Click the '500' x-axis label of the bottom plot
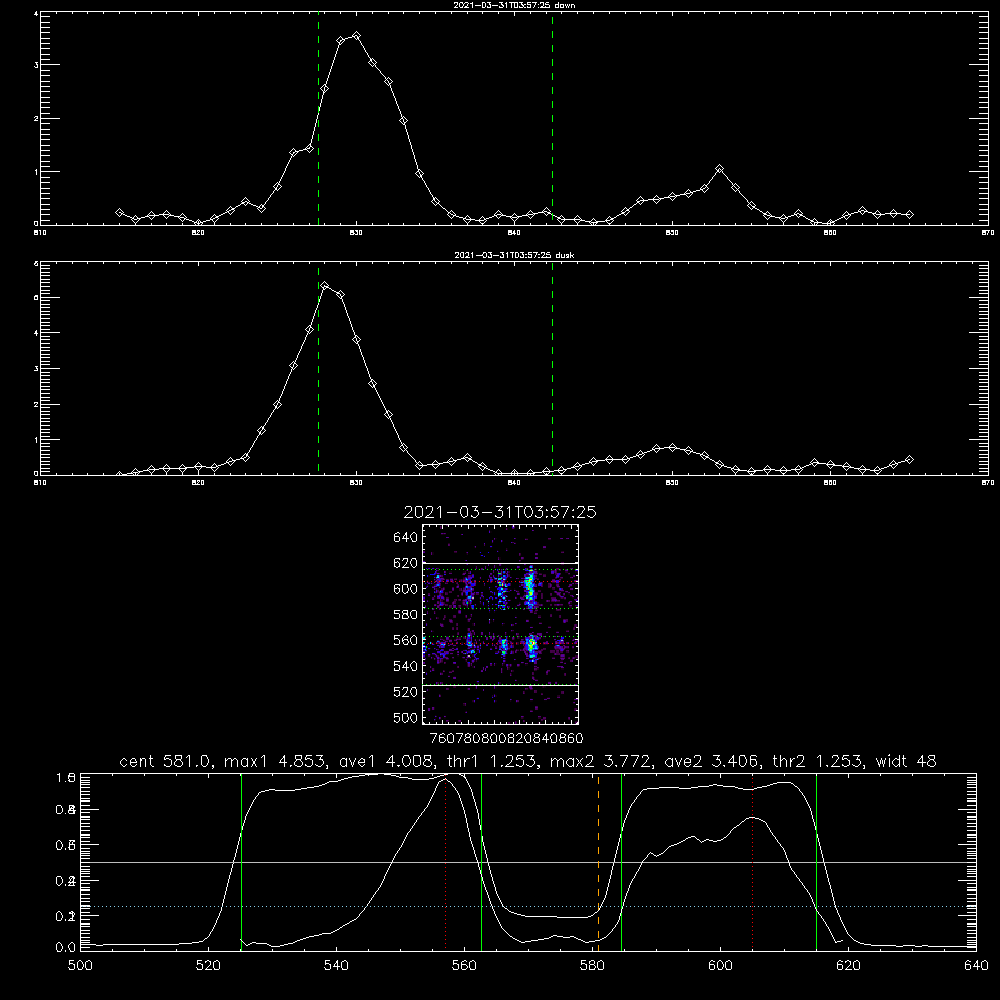1000x1000 pixels. click(80, 966)
